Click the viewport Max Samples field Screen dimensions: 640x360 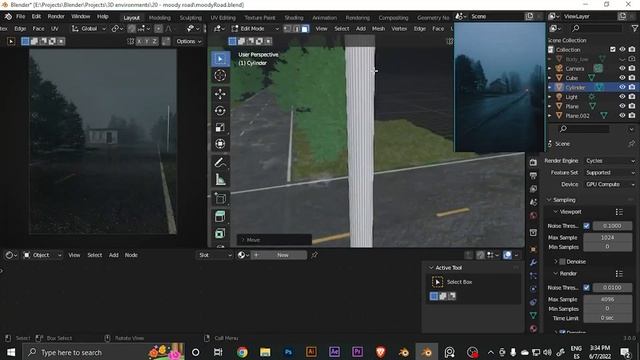(x=608, y=238)
